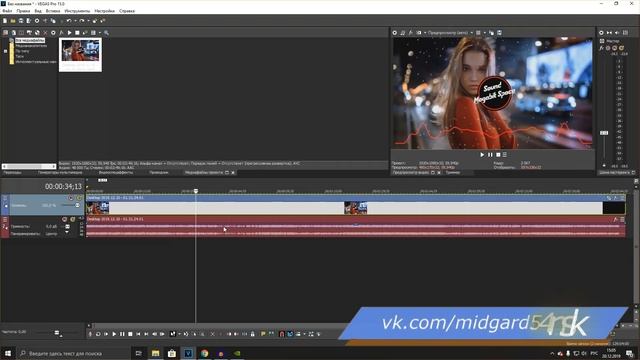Select the 'Все медиафайлы' tree folder
Viewport: 640px width, 360px height.
coord(30,40)
